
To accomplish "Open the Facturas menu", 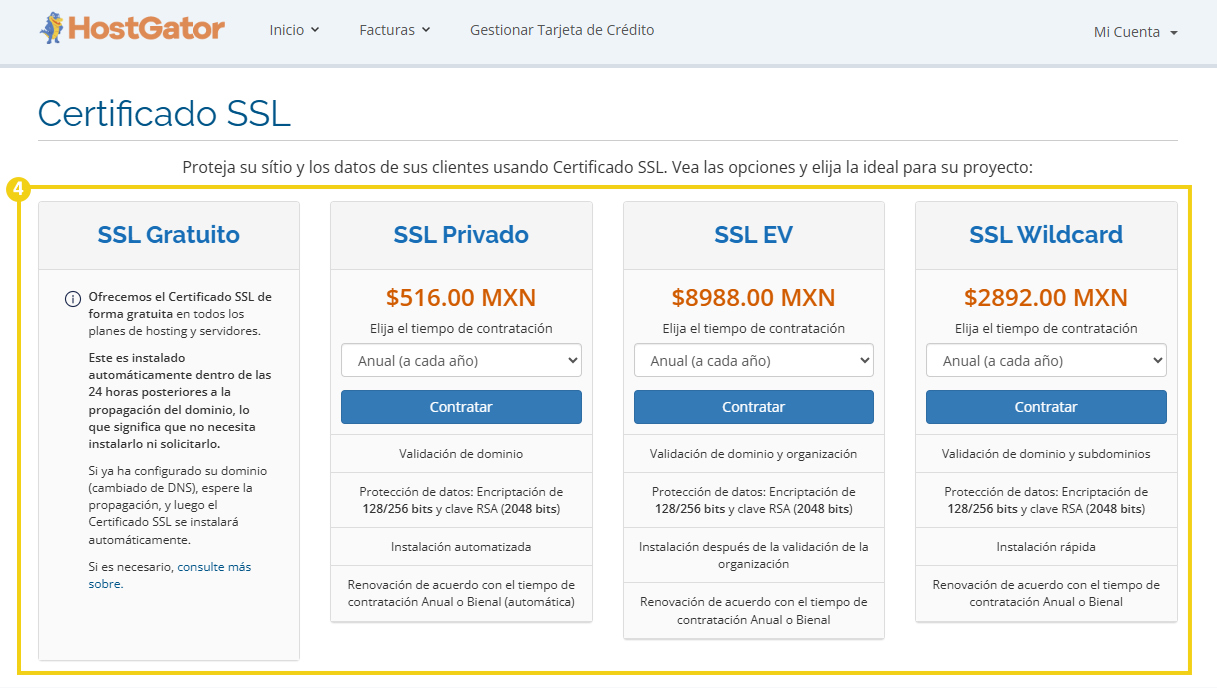I will pos(395,30).
